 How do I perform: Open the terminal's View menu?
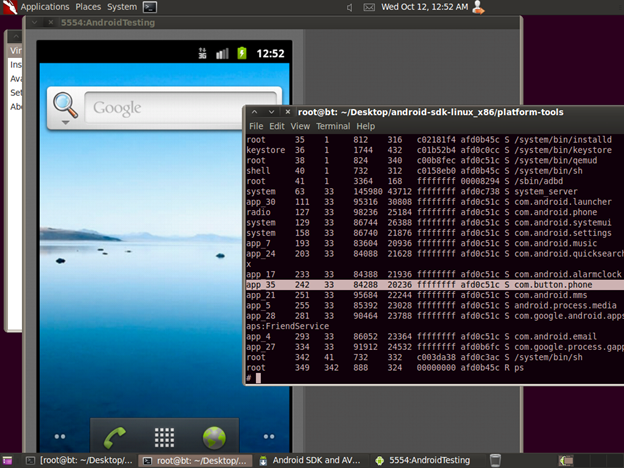point(299,127)
